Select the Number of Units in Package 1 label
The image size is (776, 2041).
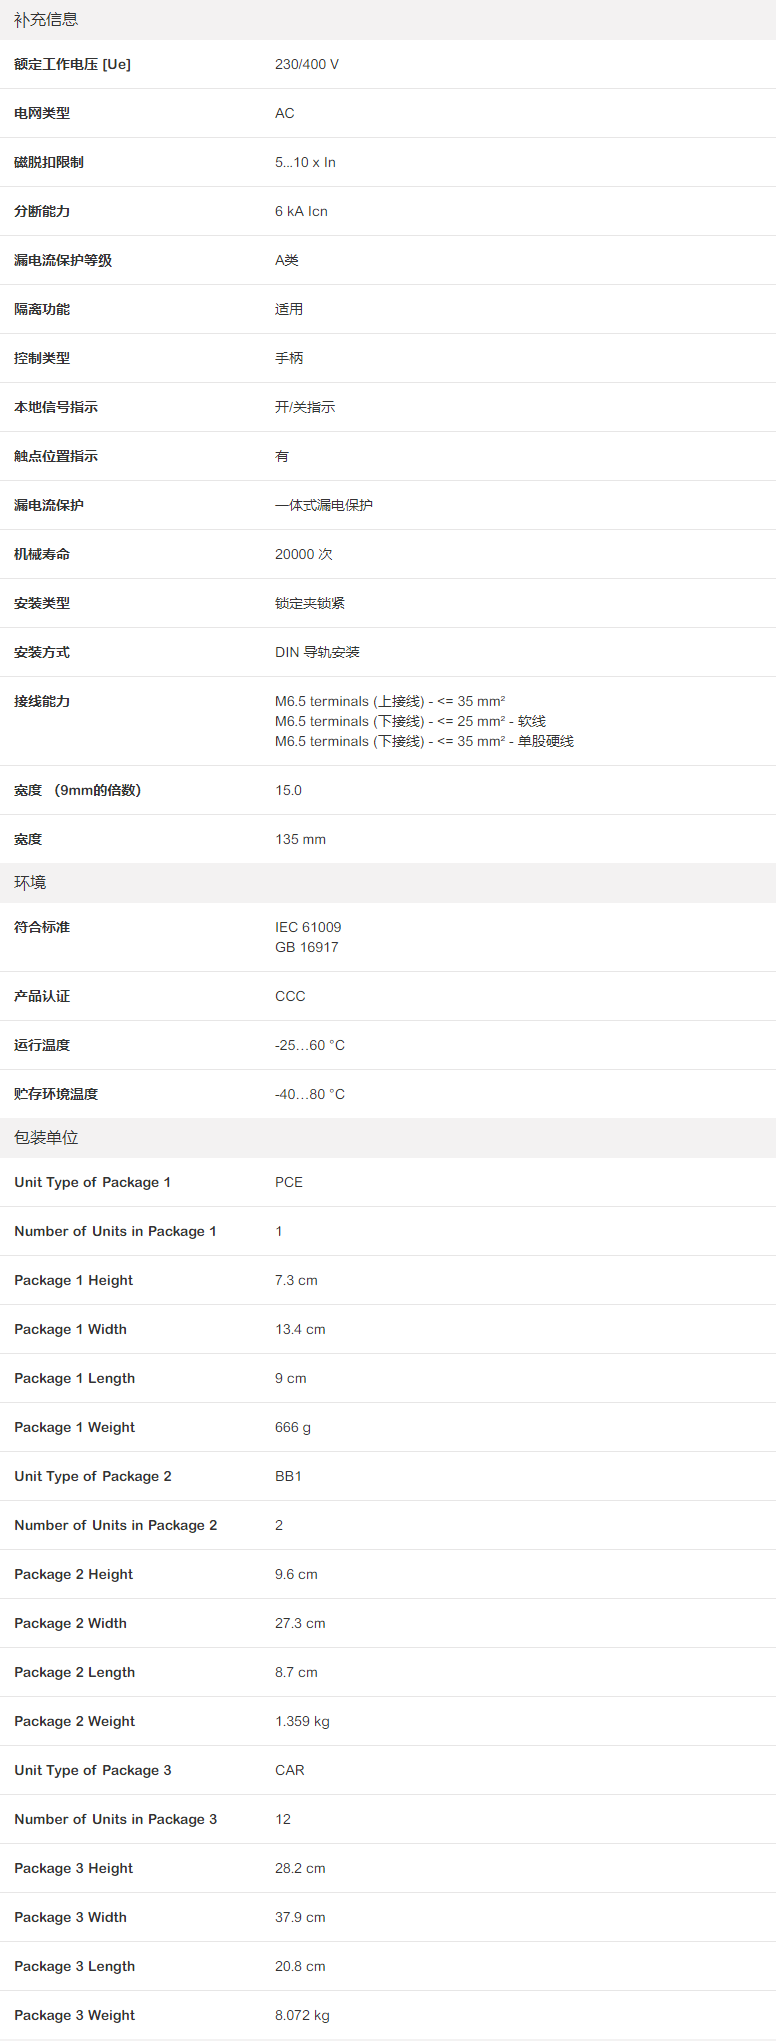pyautogui.click(x=115, y=1231)
